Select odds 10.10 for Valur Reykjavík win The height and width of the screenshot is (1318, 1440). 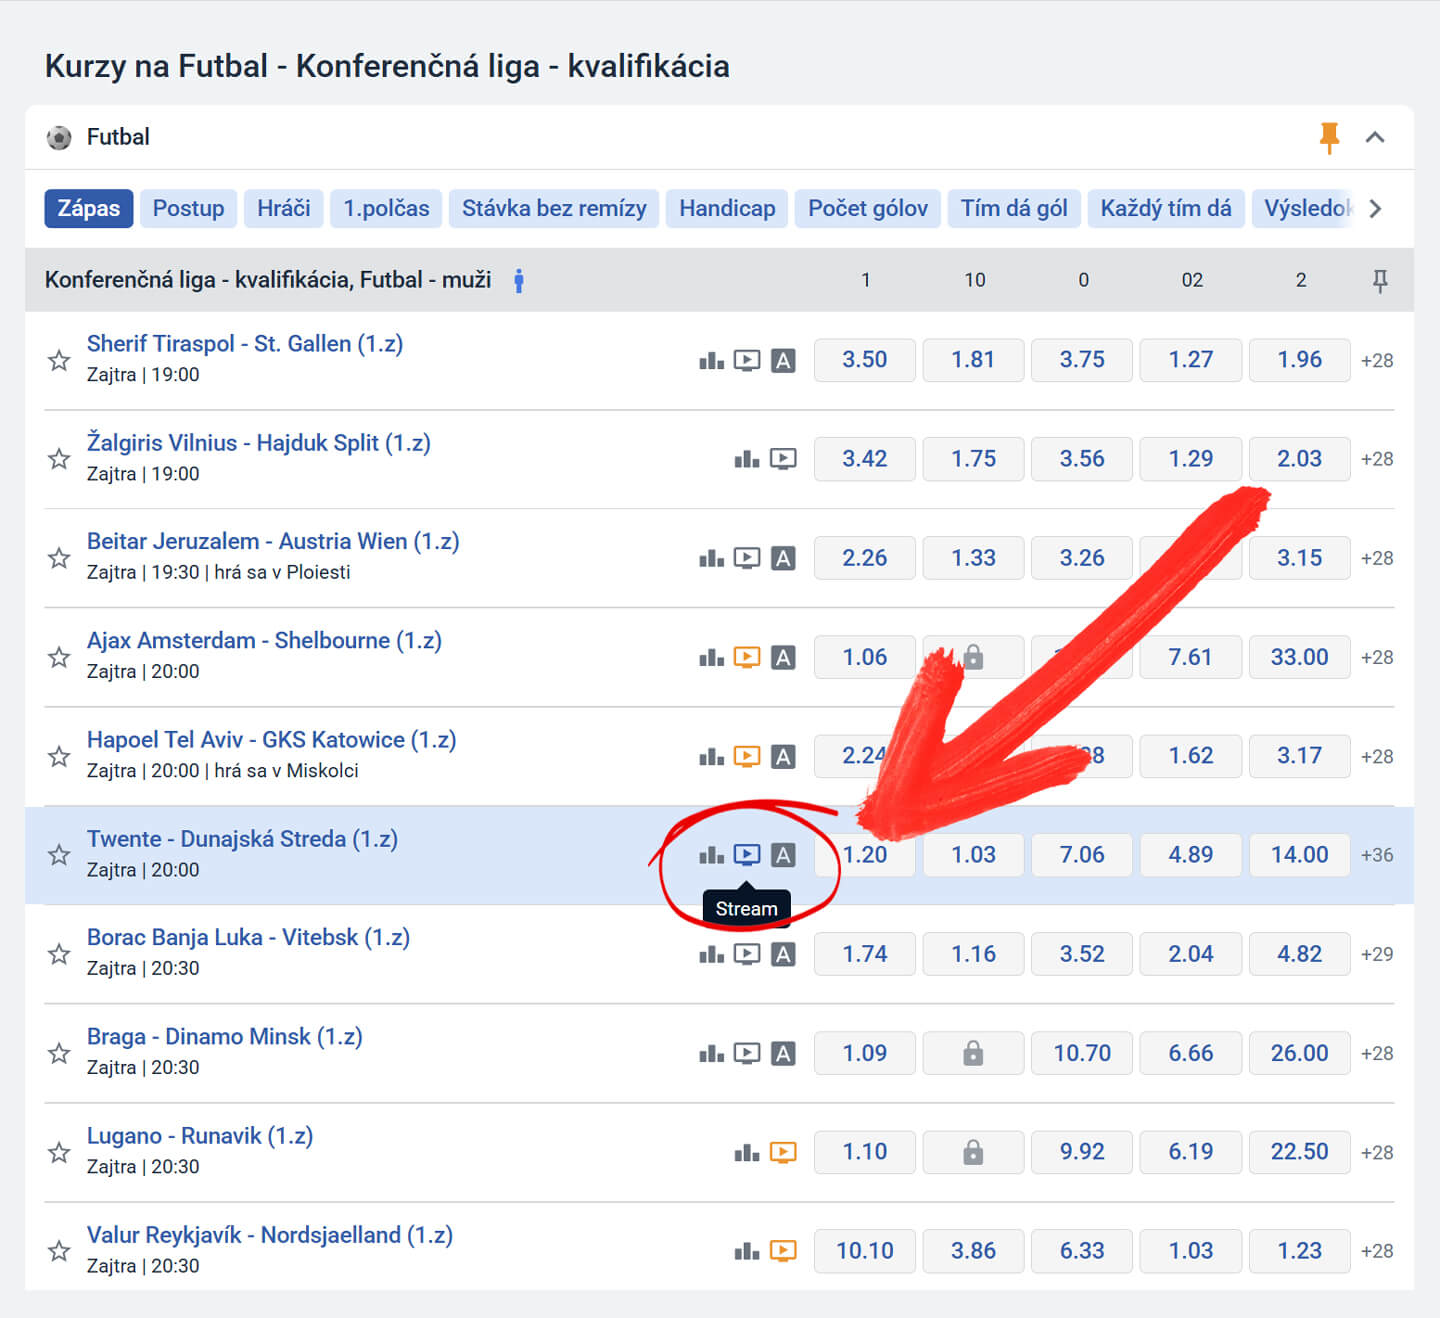pos(865,1251)
